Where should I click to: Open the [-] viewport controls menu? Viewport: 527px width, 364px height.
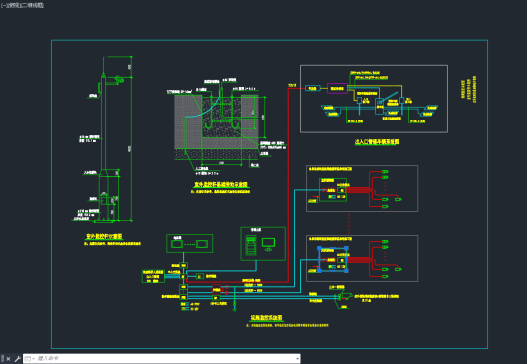[3, 5]
